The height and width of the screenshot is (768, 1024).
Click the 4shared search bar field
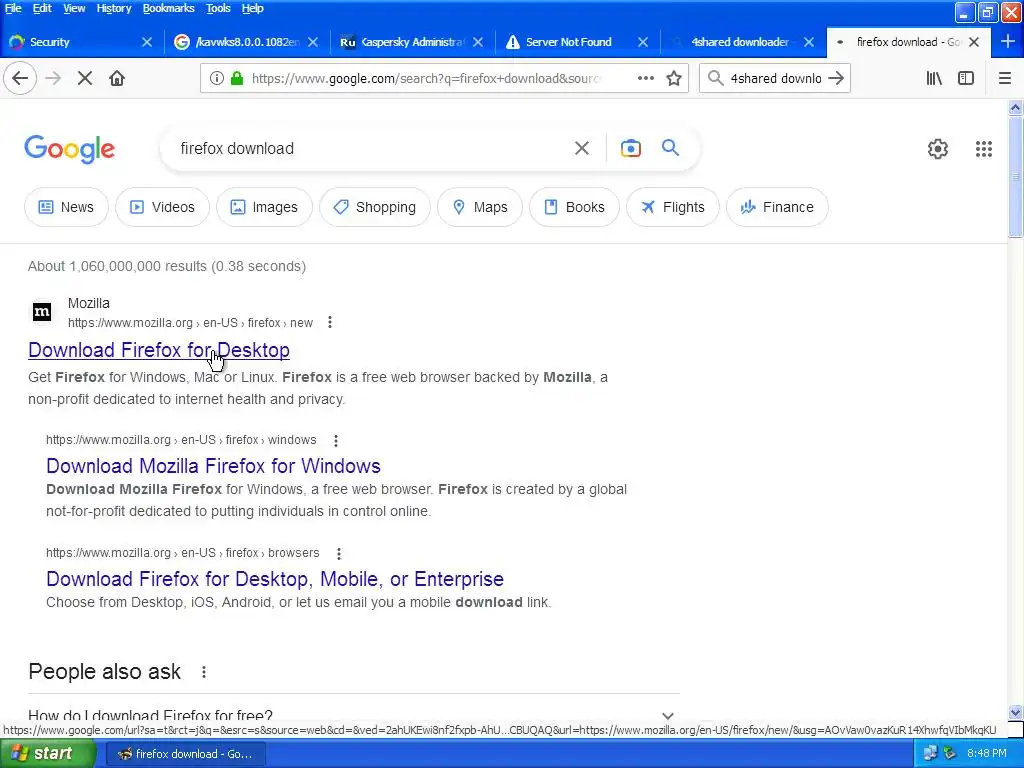tap(776, 78)
